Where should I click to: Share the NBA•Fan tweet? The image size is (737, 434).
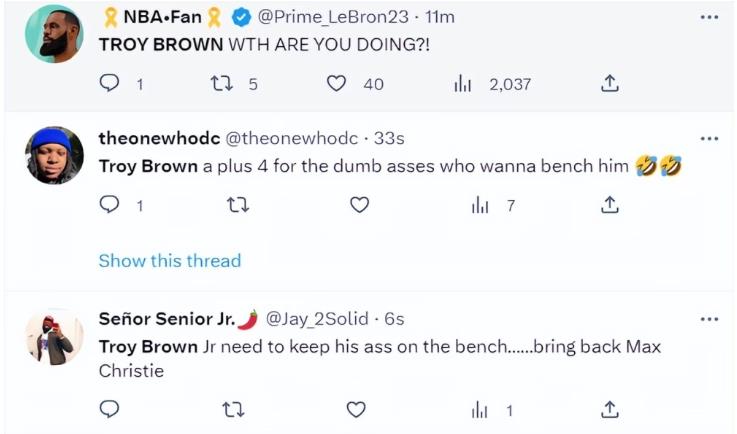coord(609,85)
